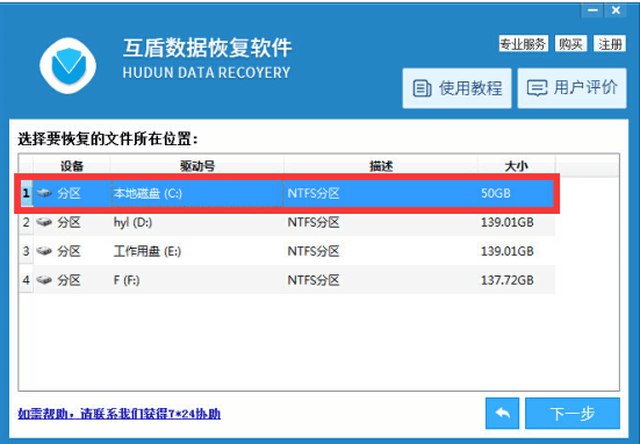Image resolution: width=640 pixels, height=444 pixels.
Task: Click row number 4 header
Action: 26,280
